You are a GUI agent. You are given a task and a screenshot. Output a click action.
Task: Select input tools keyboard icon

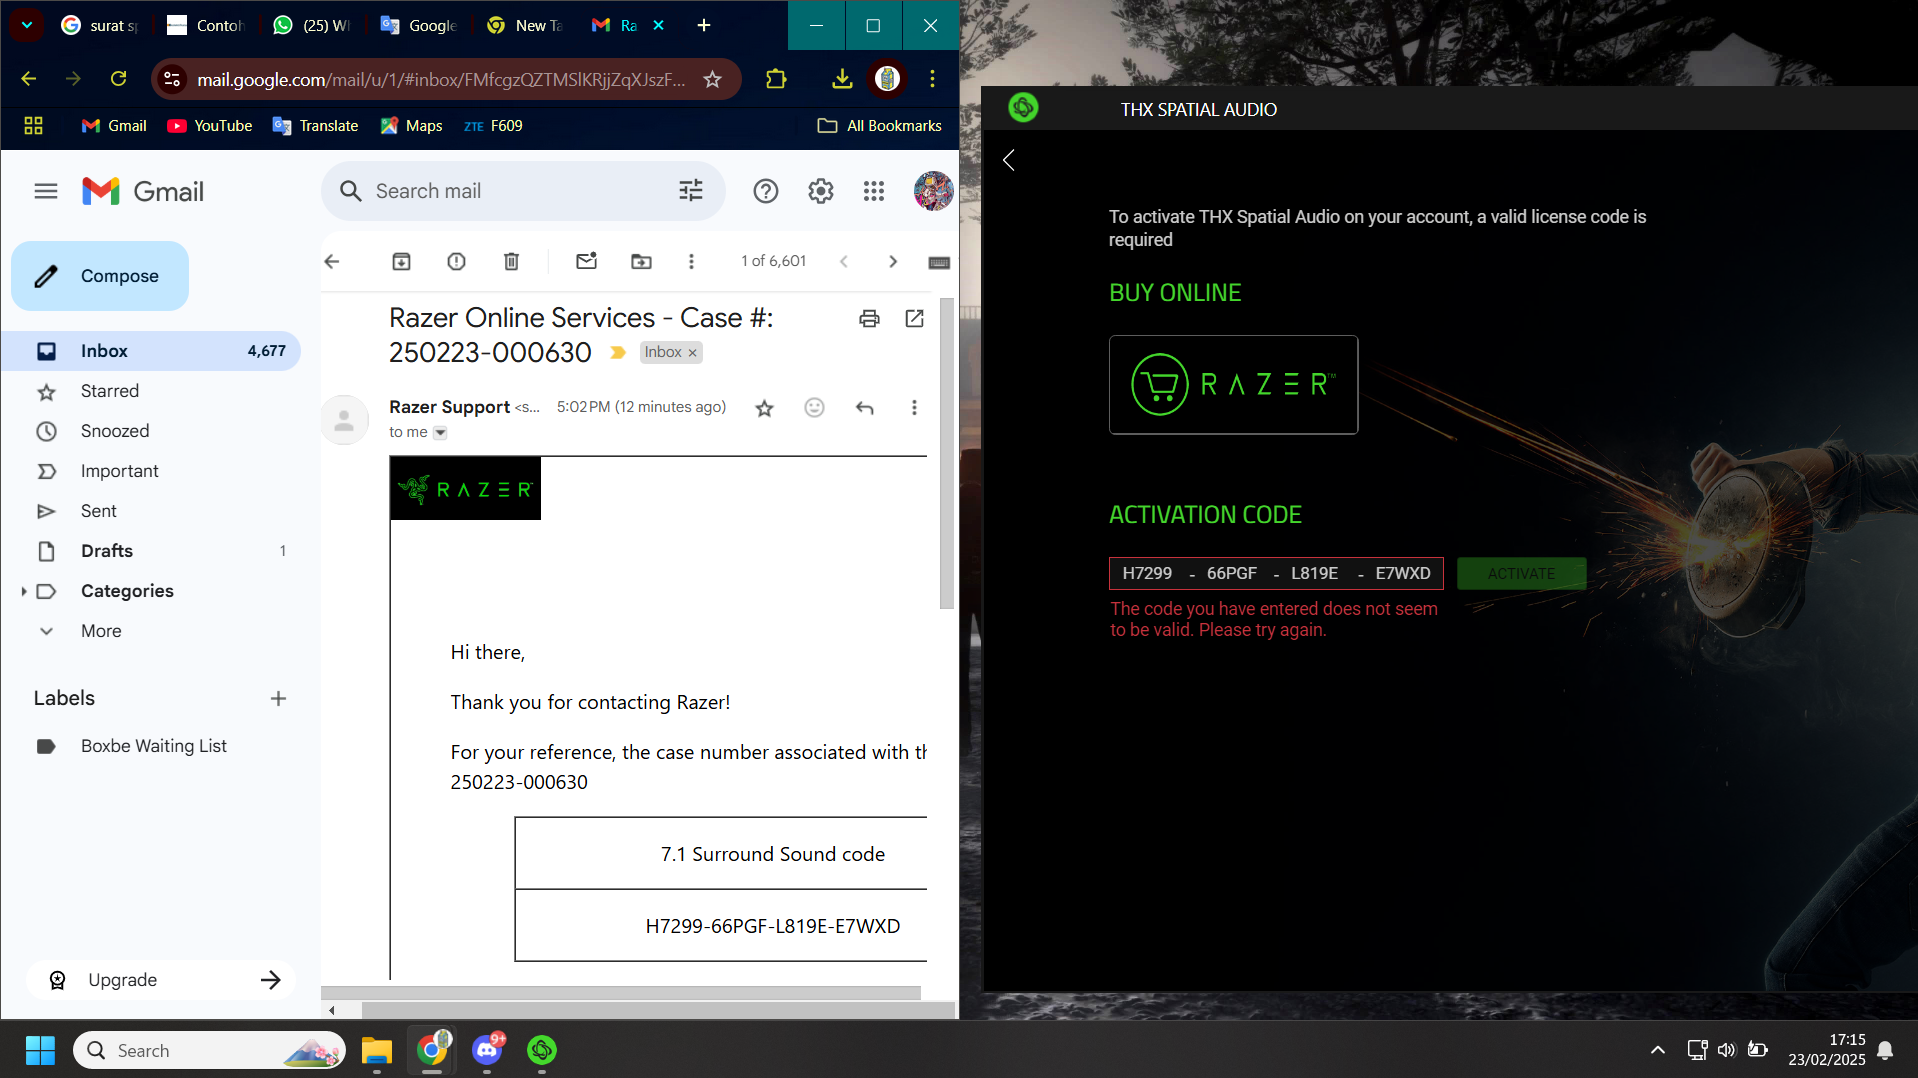click(x=939, y=262)
